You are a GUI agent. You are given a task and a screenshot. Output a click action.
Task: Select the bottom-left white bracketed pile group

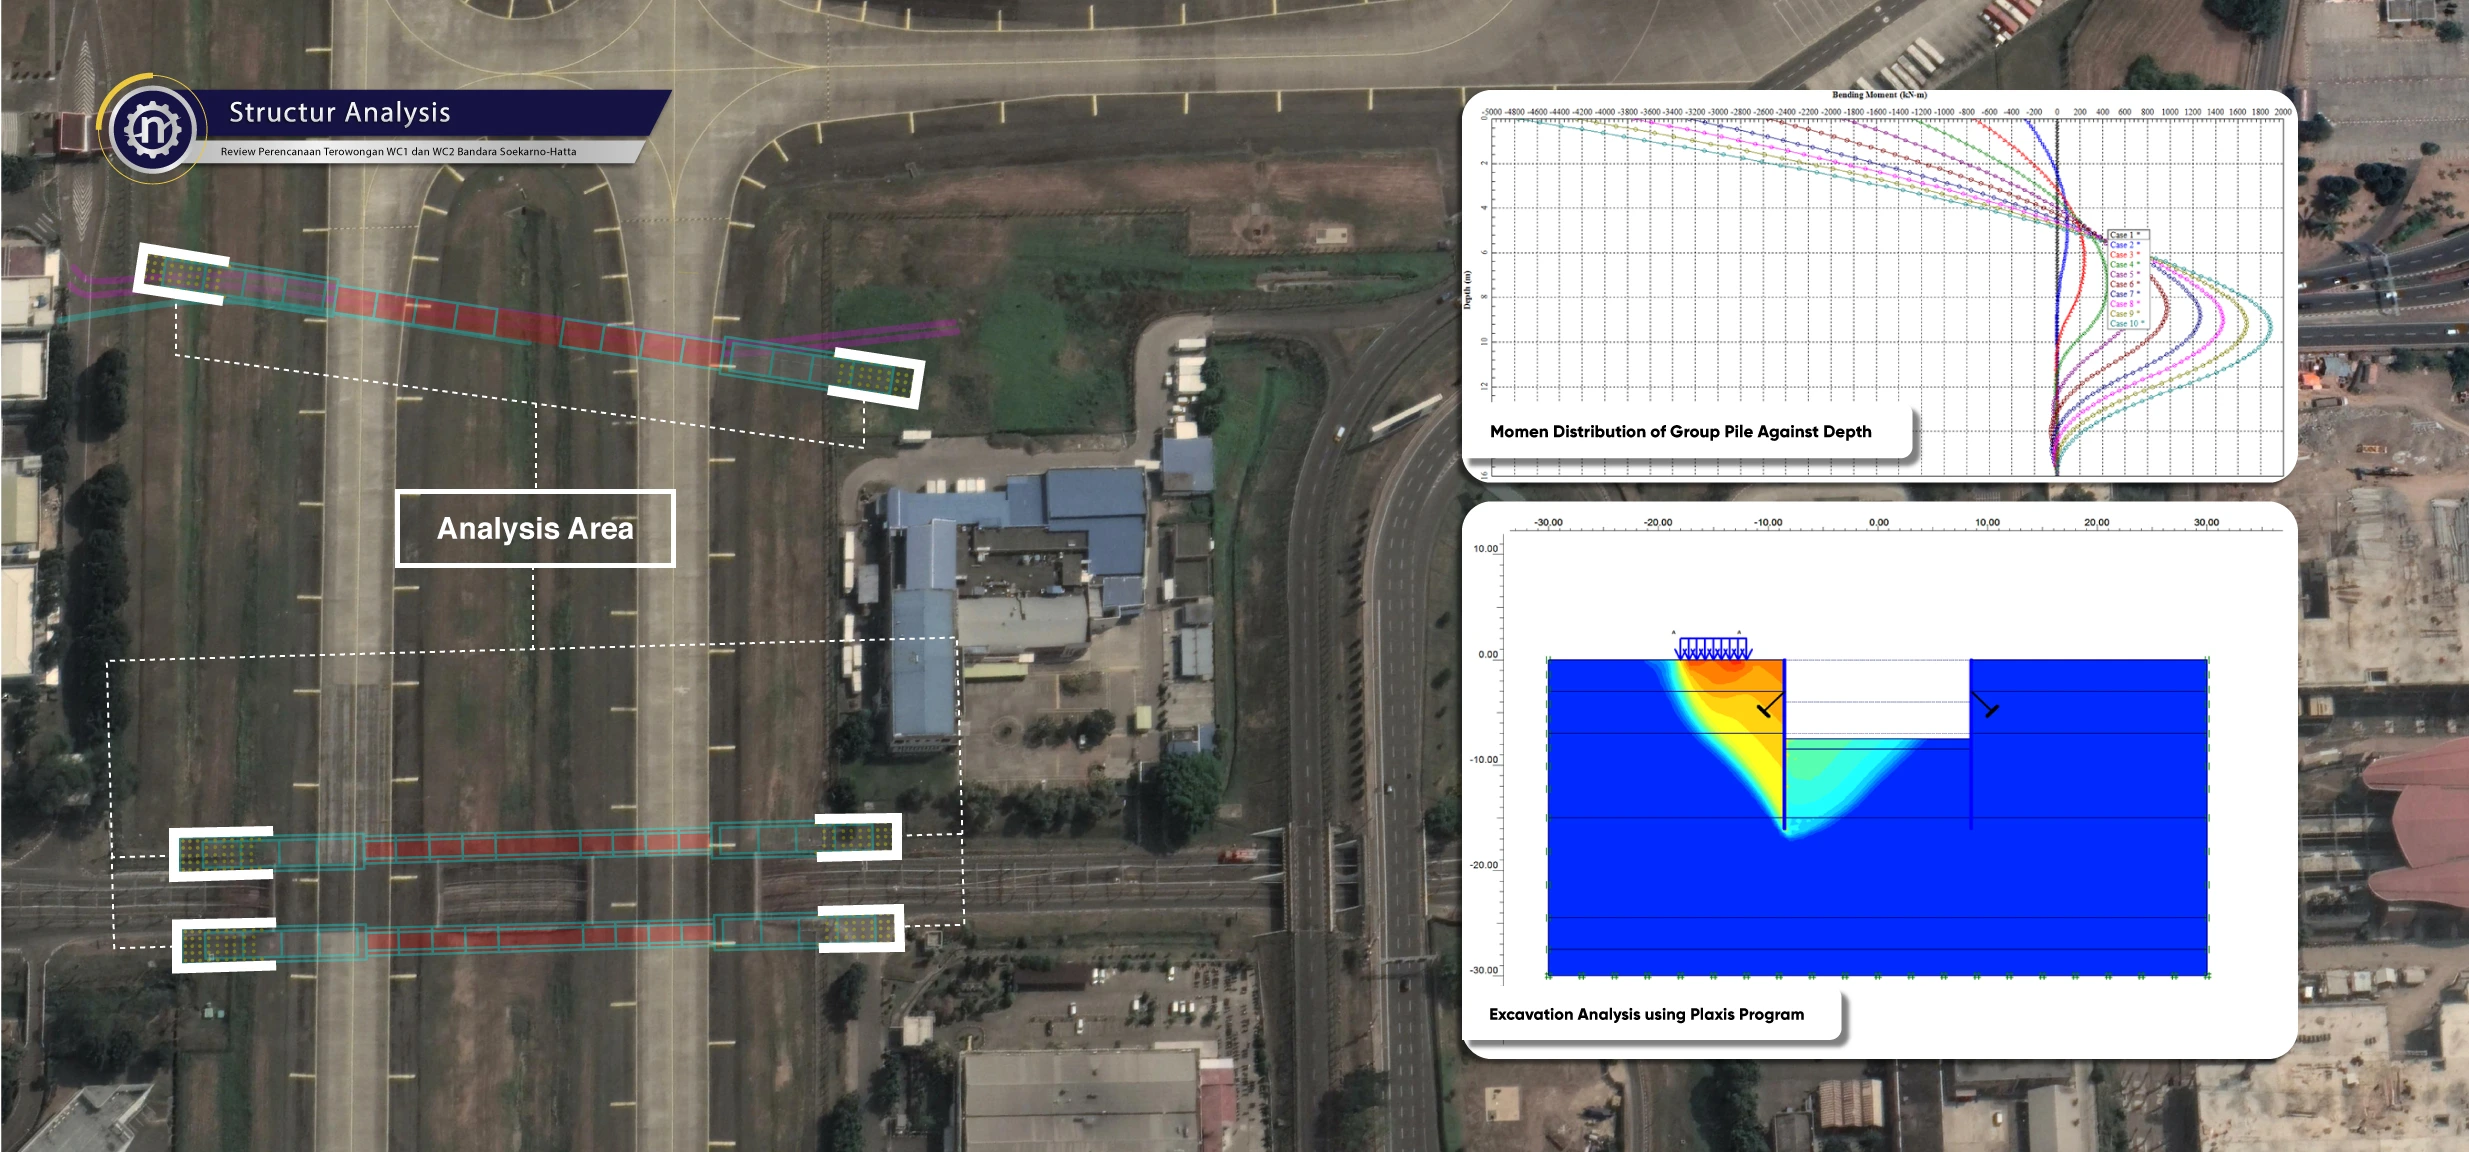point(224,945)
